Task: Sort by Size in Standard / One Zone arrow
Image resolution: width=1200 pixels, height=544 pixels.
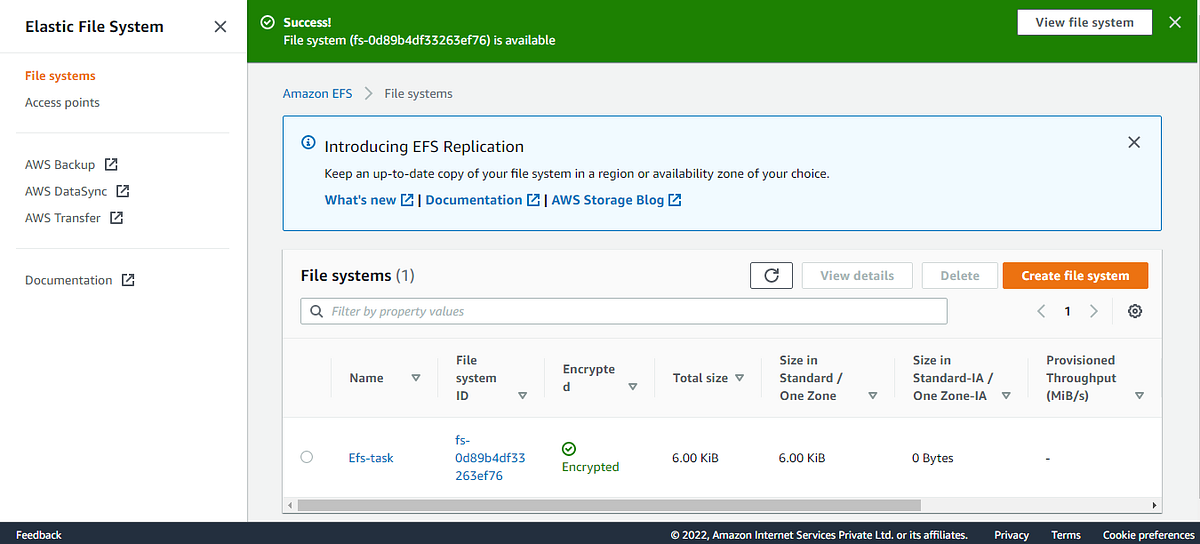Action: [x=873, y=396]
